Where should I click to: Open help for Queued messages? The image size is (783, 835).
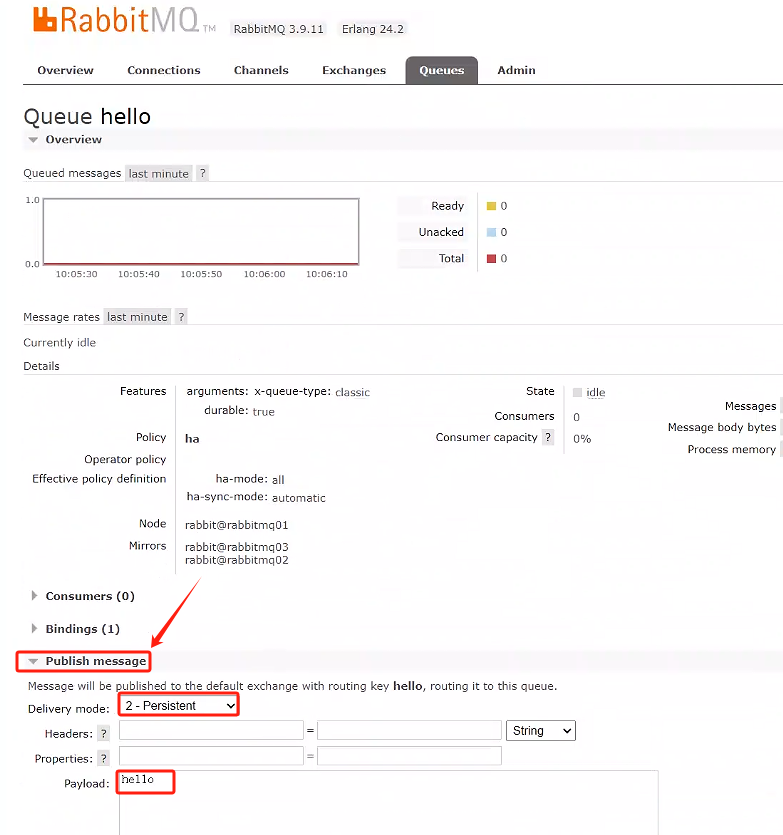point(202,173)
